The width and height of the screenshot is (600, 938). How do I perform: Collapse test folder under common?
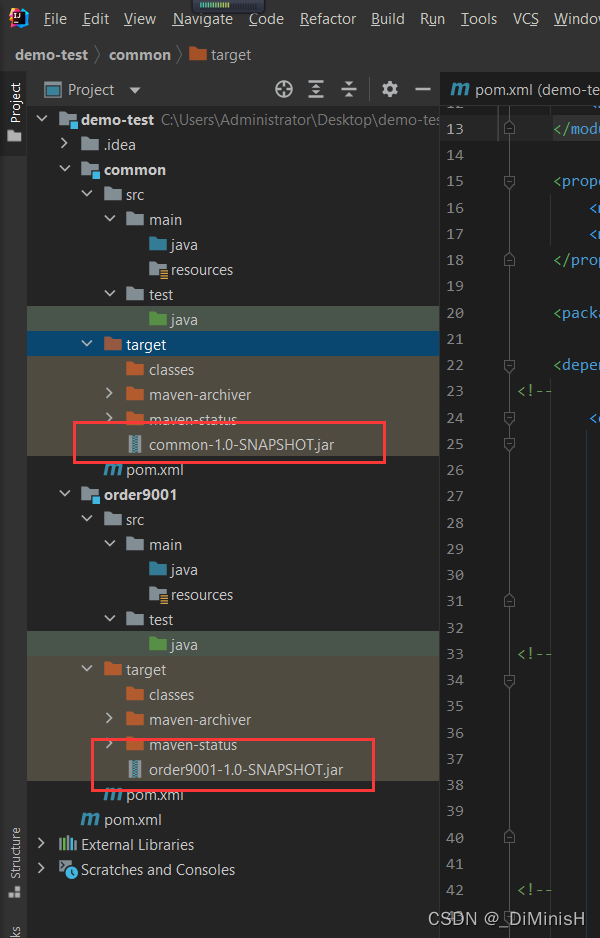110,294
